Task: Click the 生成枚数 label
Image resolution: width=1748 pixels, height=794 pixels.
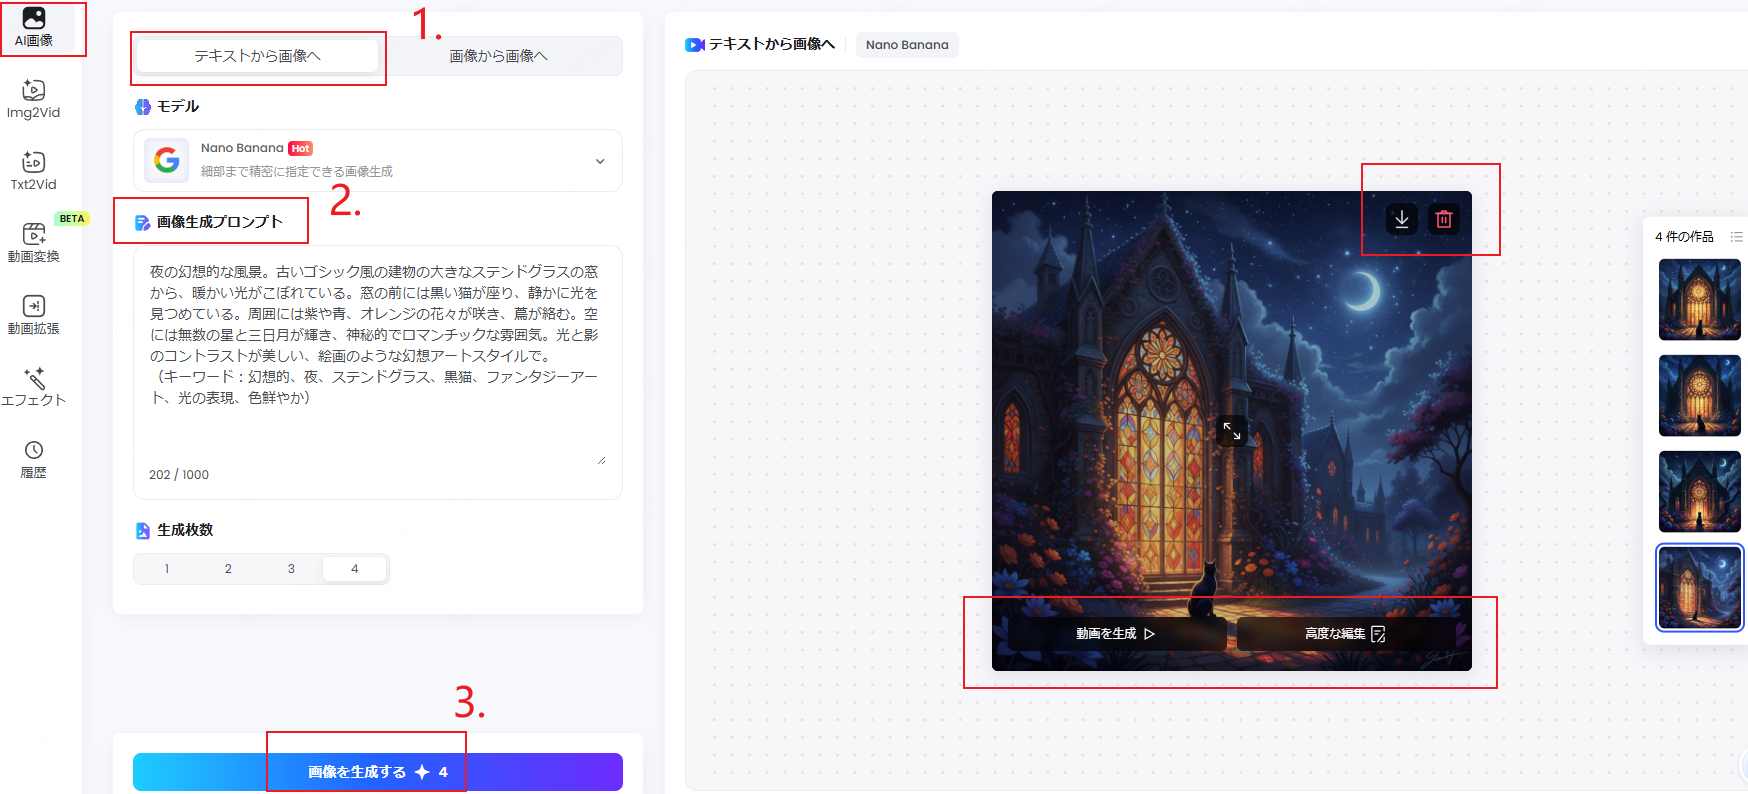Action: click(185, 530)
